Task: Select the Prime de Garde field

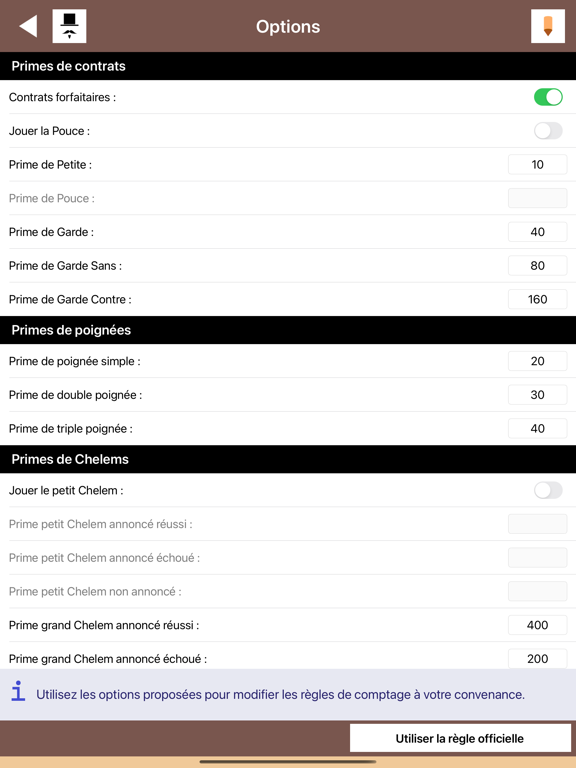Action: pyautogui.click(x=537, y=232)
